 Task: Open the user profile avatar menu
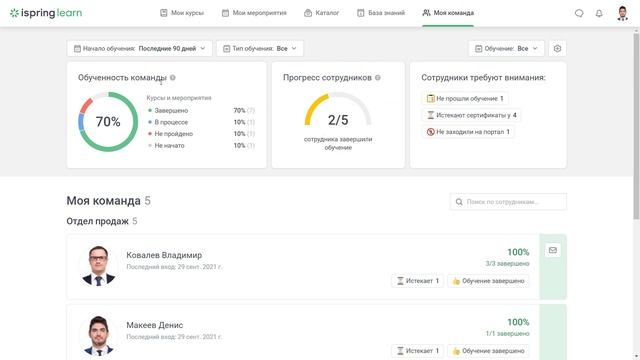point(622,13)
